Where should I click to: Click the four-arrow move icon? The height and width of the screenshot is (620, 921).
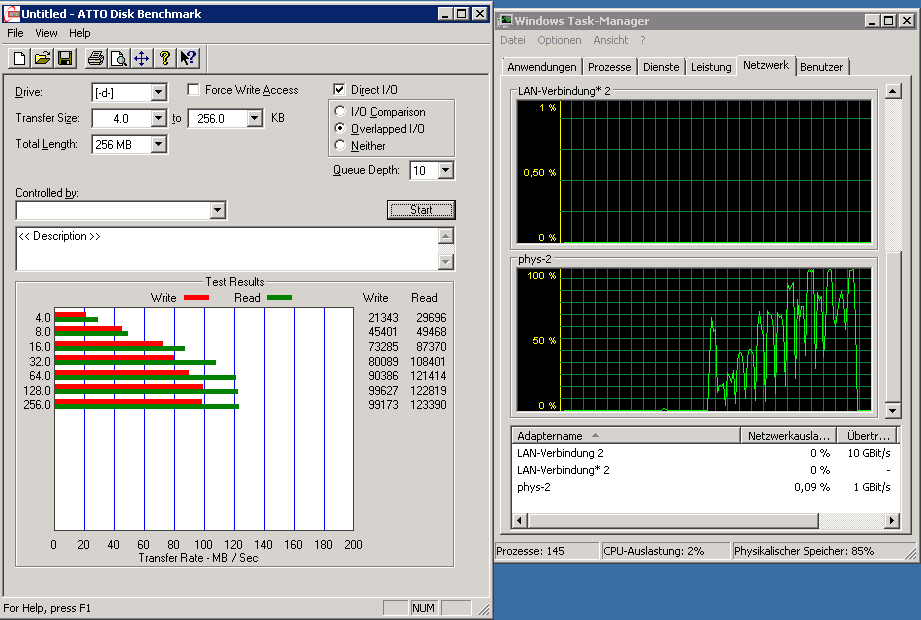pyautogui.click(x=142, y=58)
